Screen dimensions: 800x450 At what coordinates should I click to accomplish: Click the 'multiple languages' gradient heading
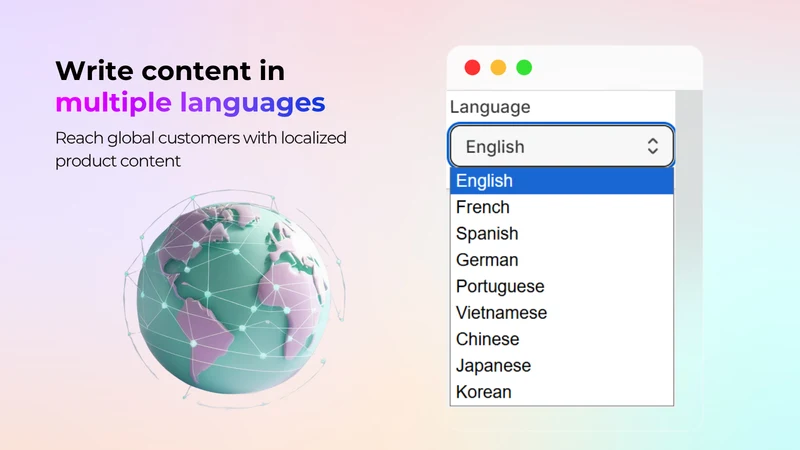pyautogui.click(x=190, y=102)
